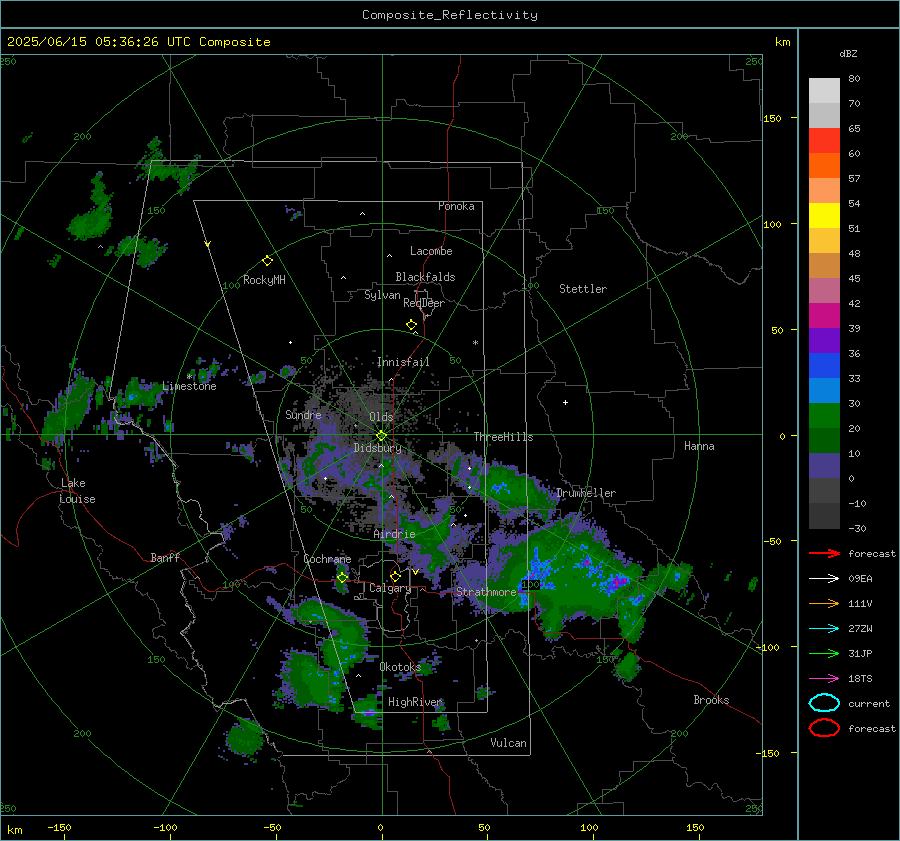Click the magenta 18TS arrow icon
Screen dimensions: 900x841
pyautogui.click(x=824, y=679)
